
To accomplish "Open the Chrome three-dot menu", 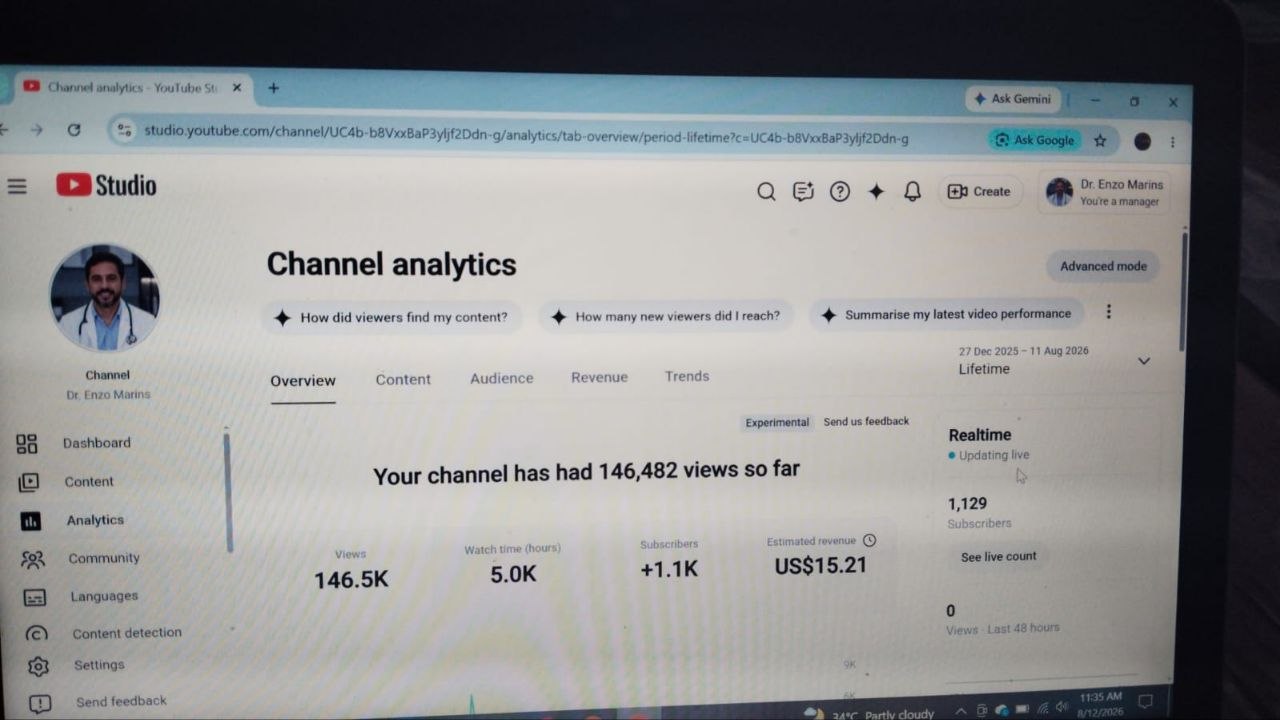I will click(1172, 142).
